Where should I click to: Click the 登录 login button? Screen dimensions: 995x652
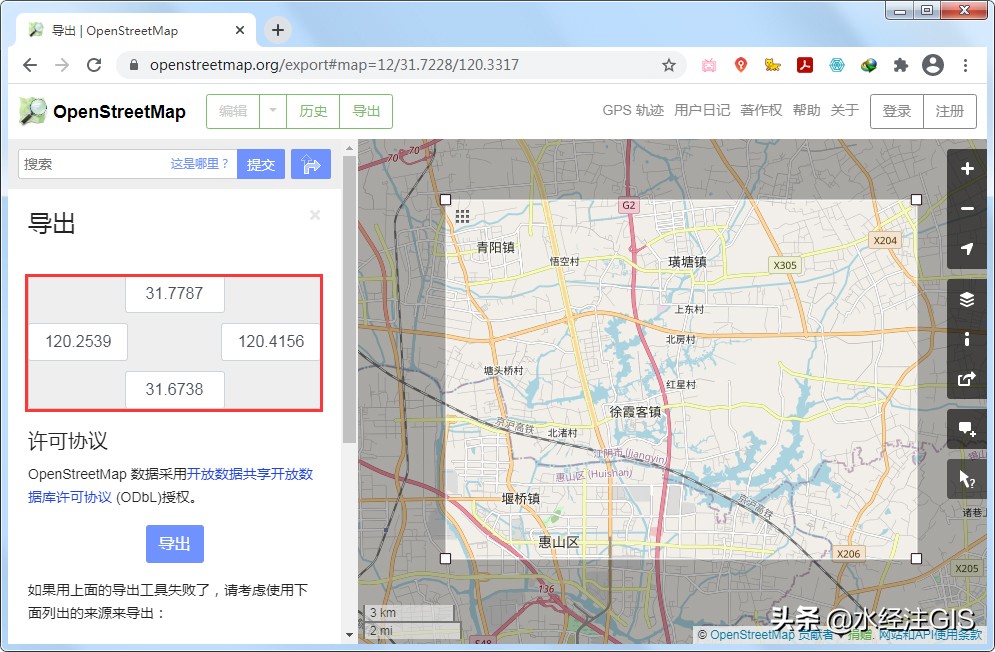click(897, 111)
